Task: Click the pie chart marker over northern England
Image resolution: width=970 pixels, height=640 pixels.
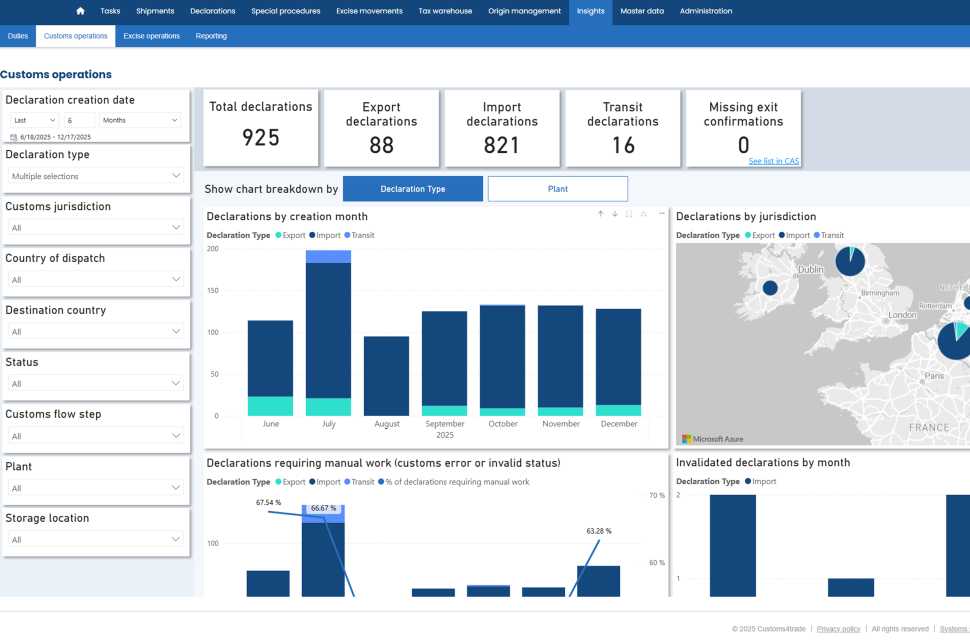Action: (851, 261)
